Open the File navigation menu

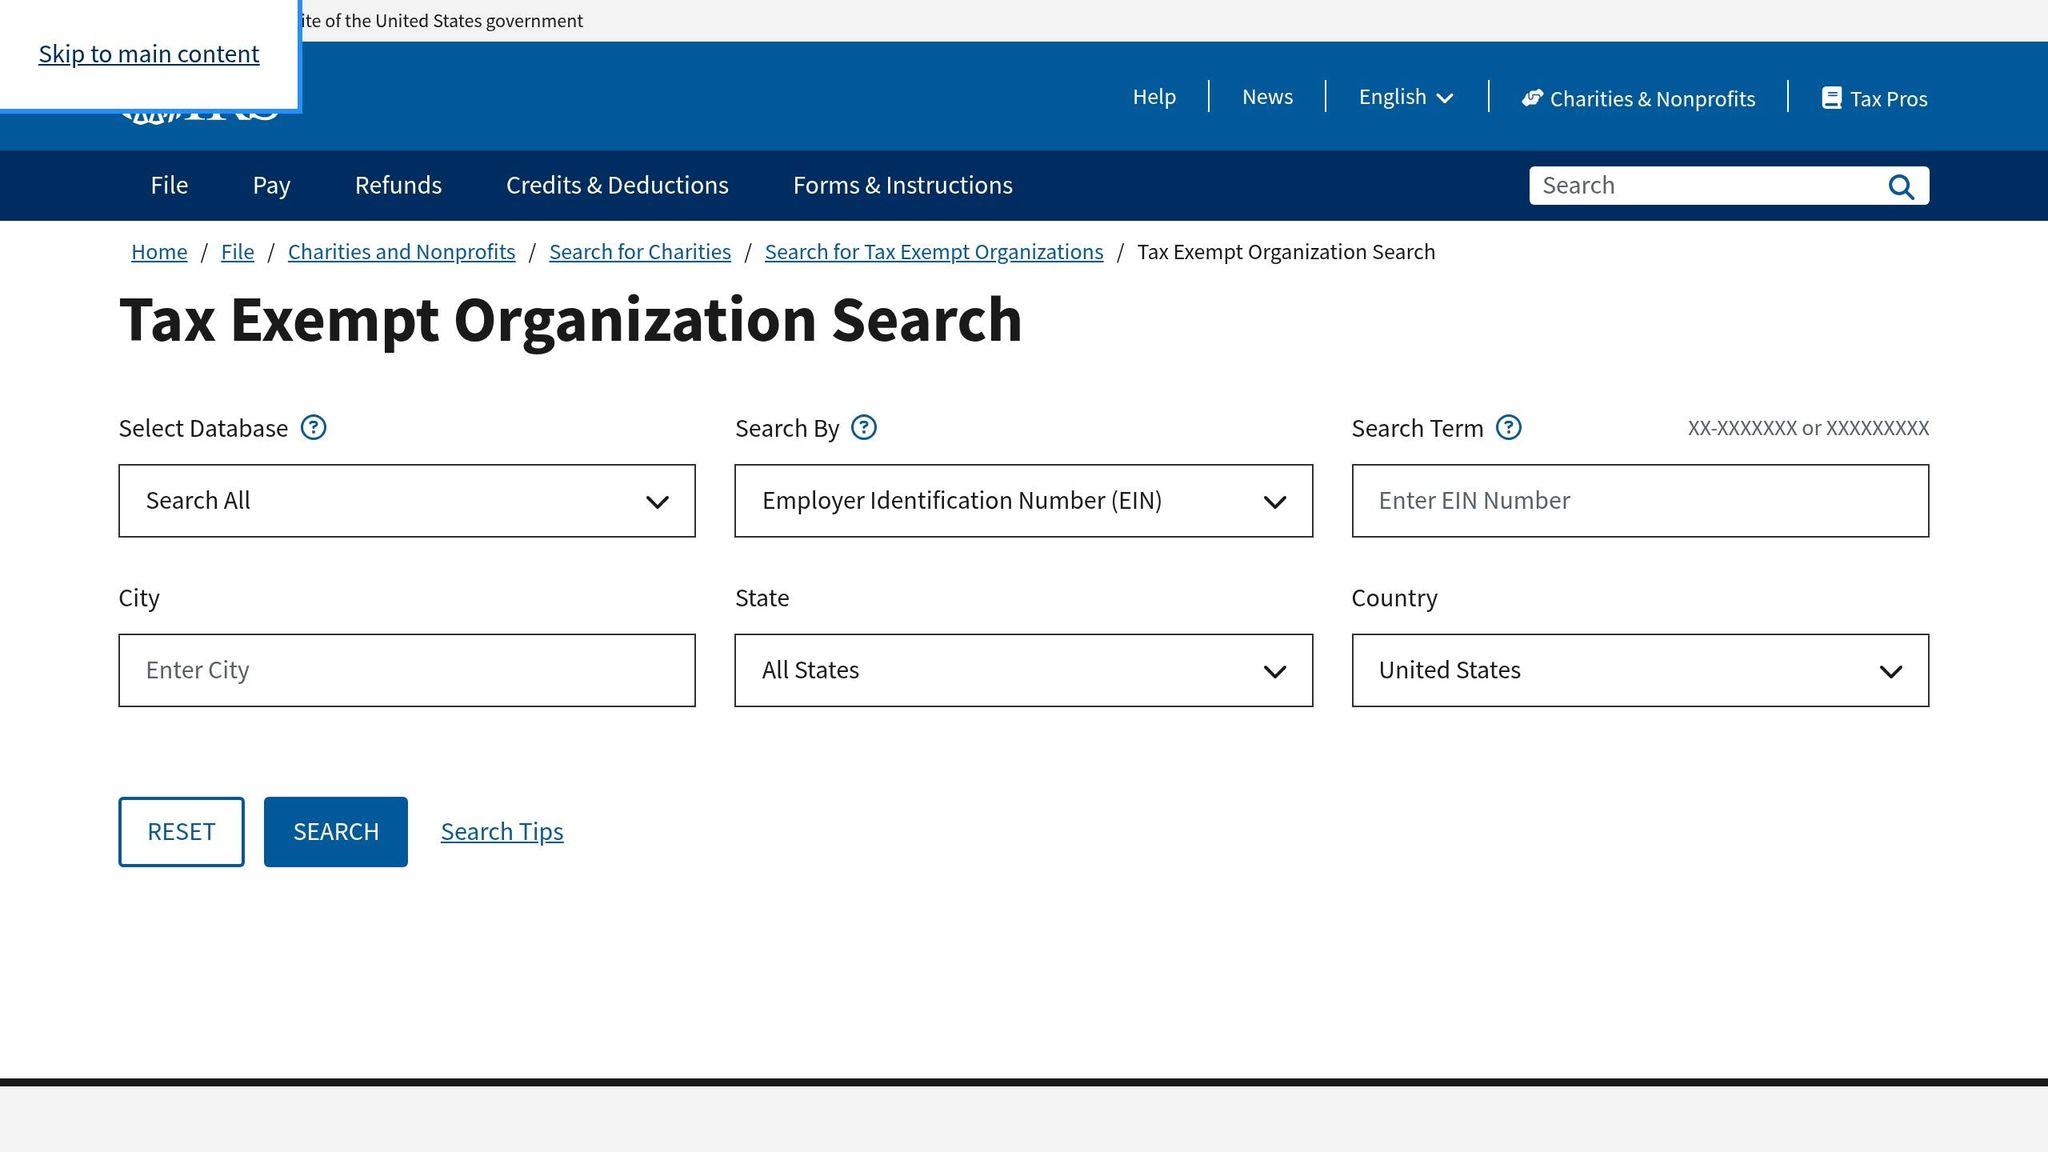(x=169, y=186)
